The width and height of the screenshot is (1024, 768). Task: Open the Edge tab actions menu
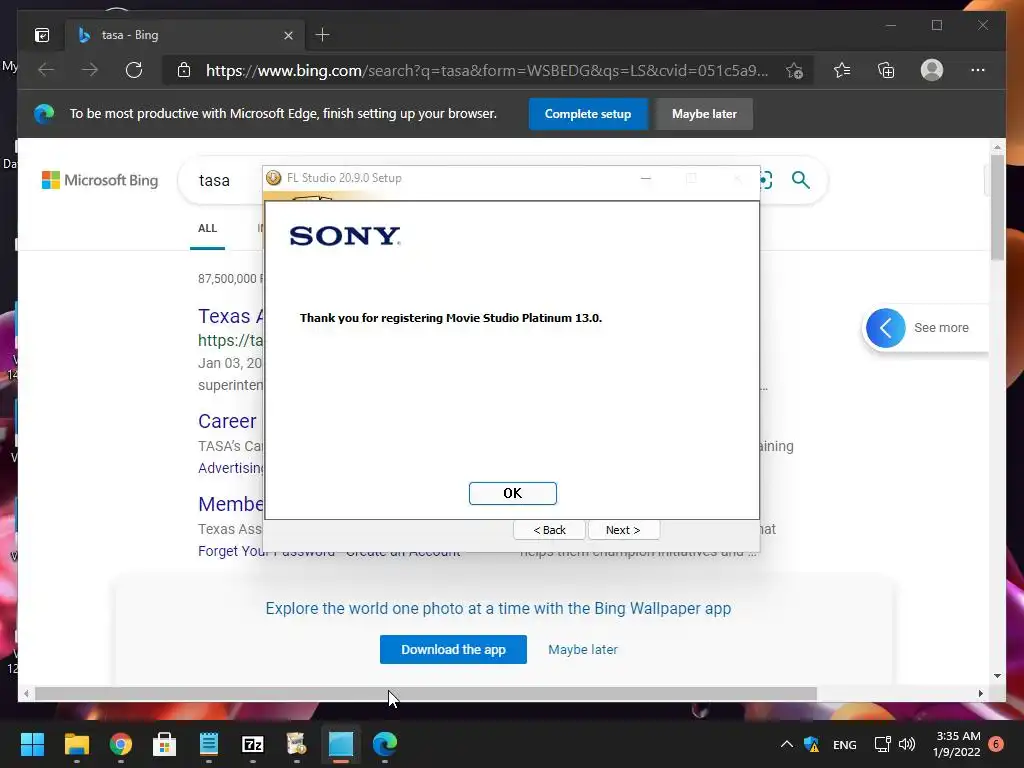point(42,35)
